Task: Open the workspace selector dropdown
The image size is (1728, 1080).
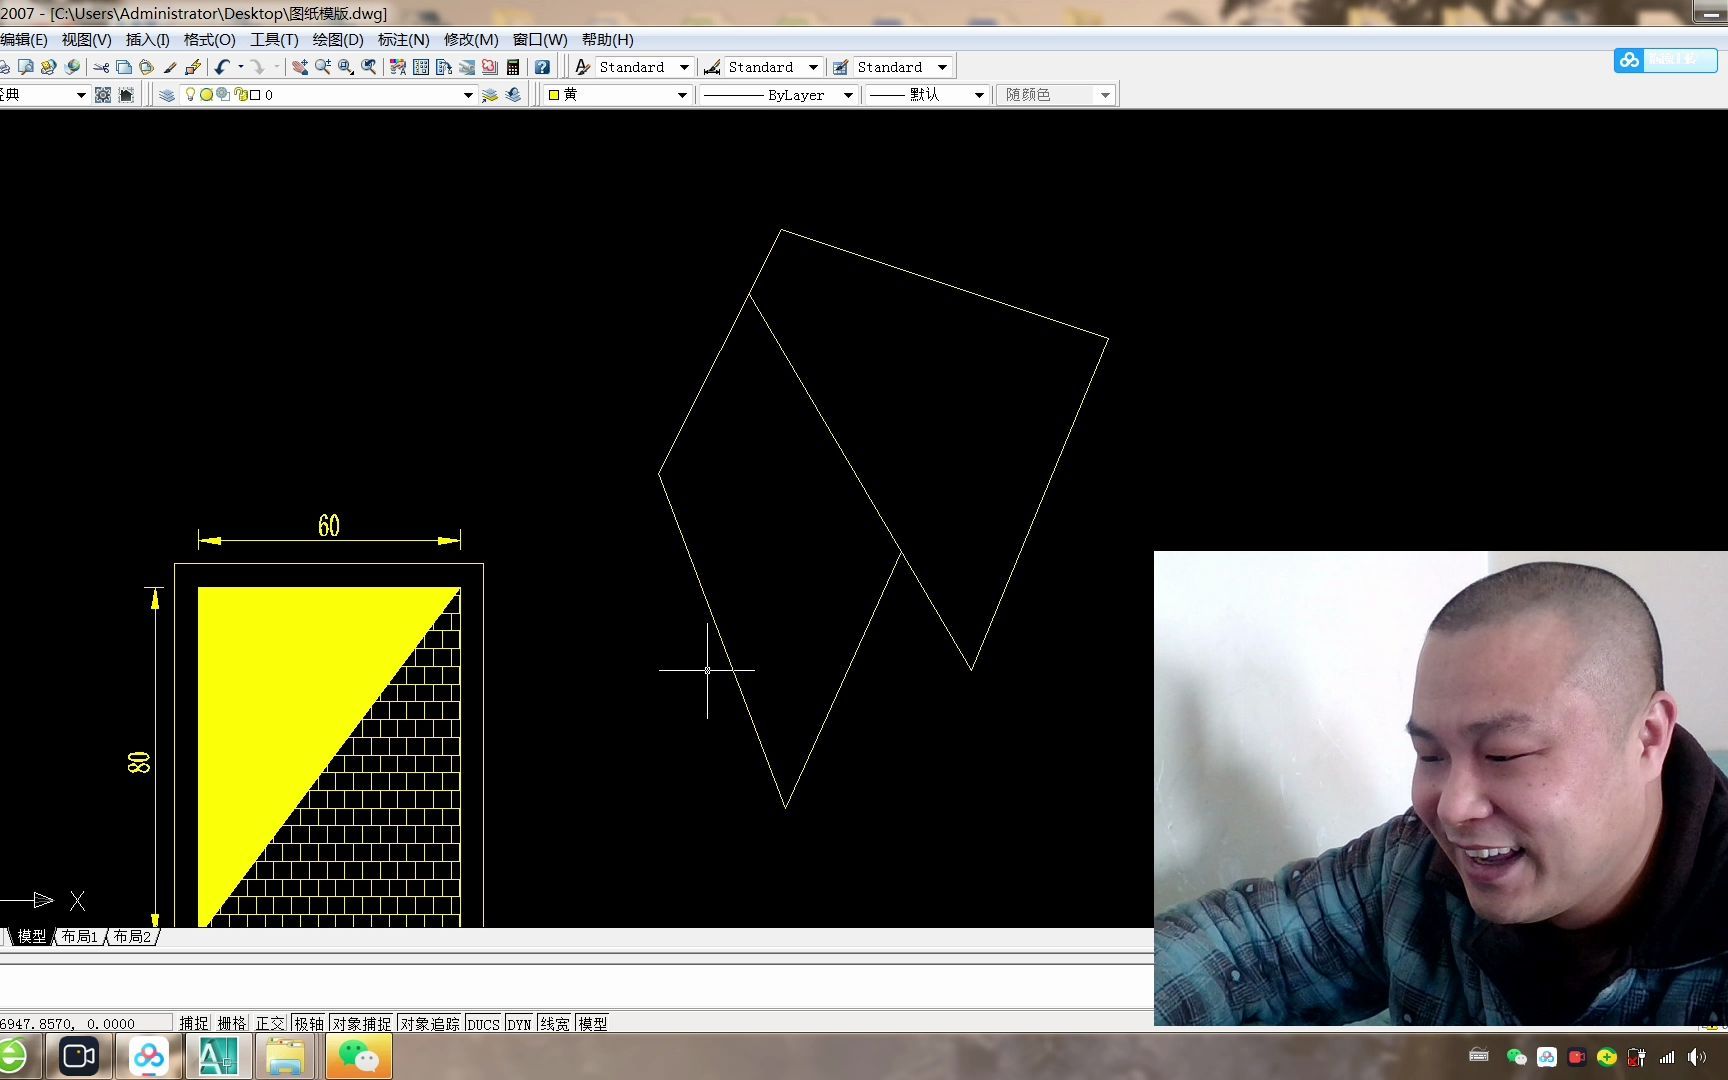Action: (x=44, y=95)
